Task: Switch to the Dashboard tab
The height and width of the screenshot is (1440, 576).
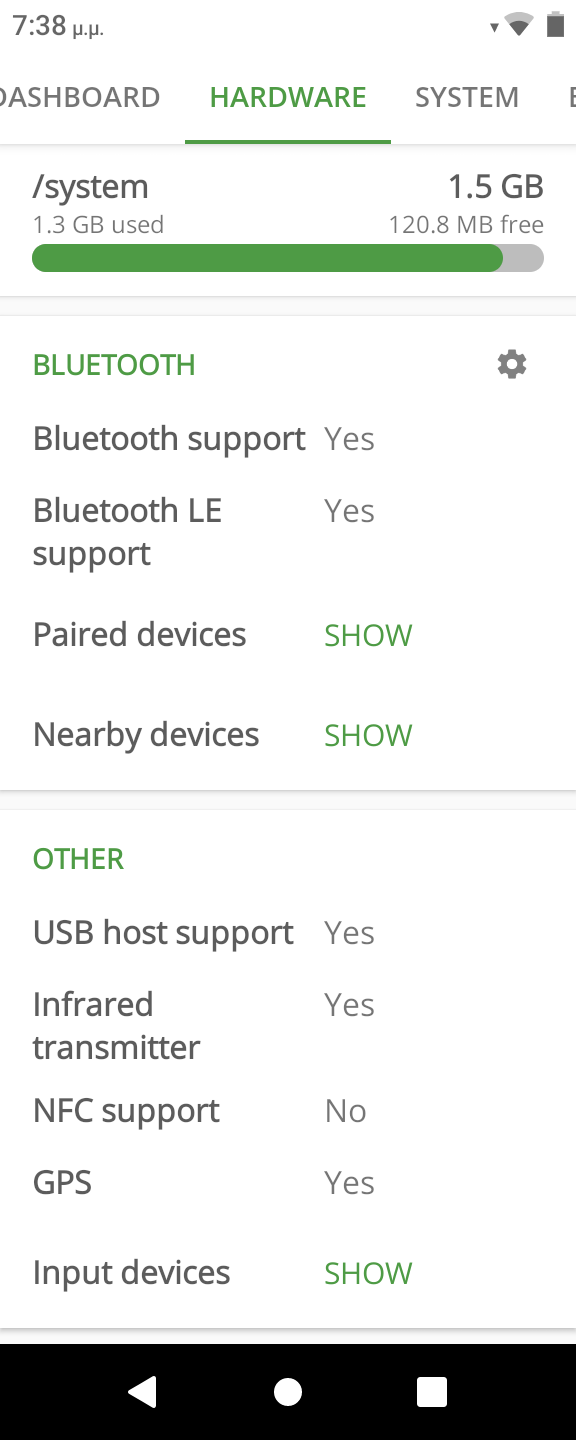Action: pos(80,97)
